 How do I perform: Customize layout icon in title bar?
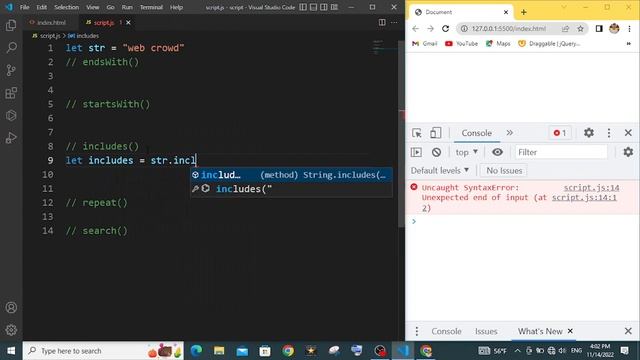pos(334,7)
